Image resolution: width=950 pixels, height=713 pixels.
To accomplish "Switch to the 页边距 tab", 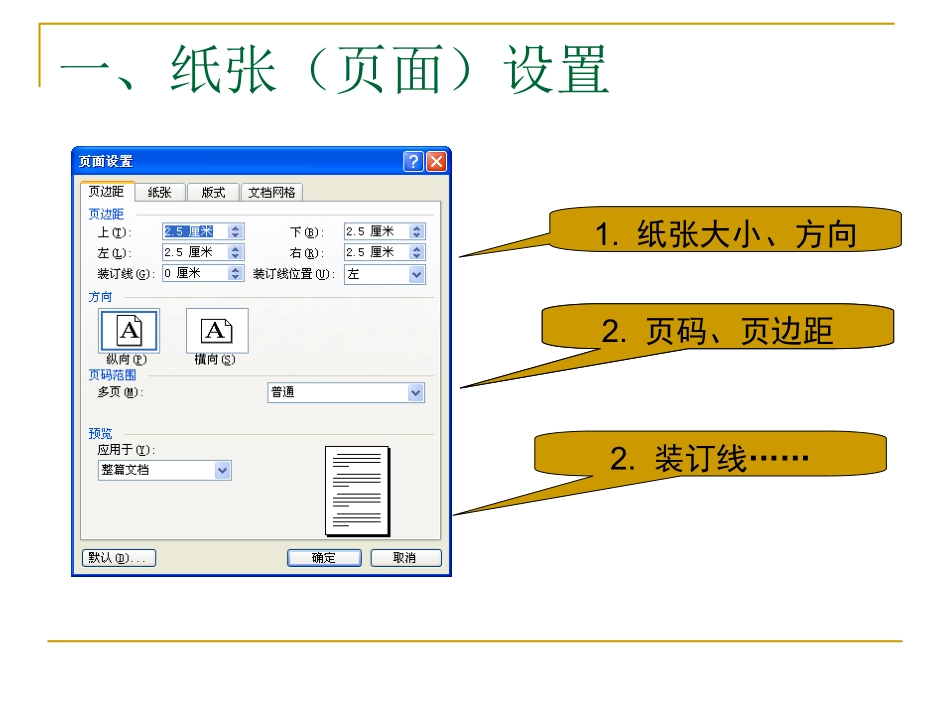I will coord(106,191).
